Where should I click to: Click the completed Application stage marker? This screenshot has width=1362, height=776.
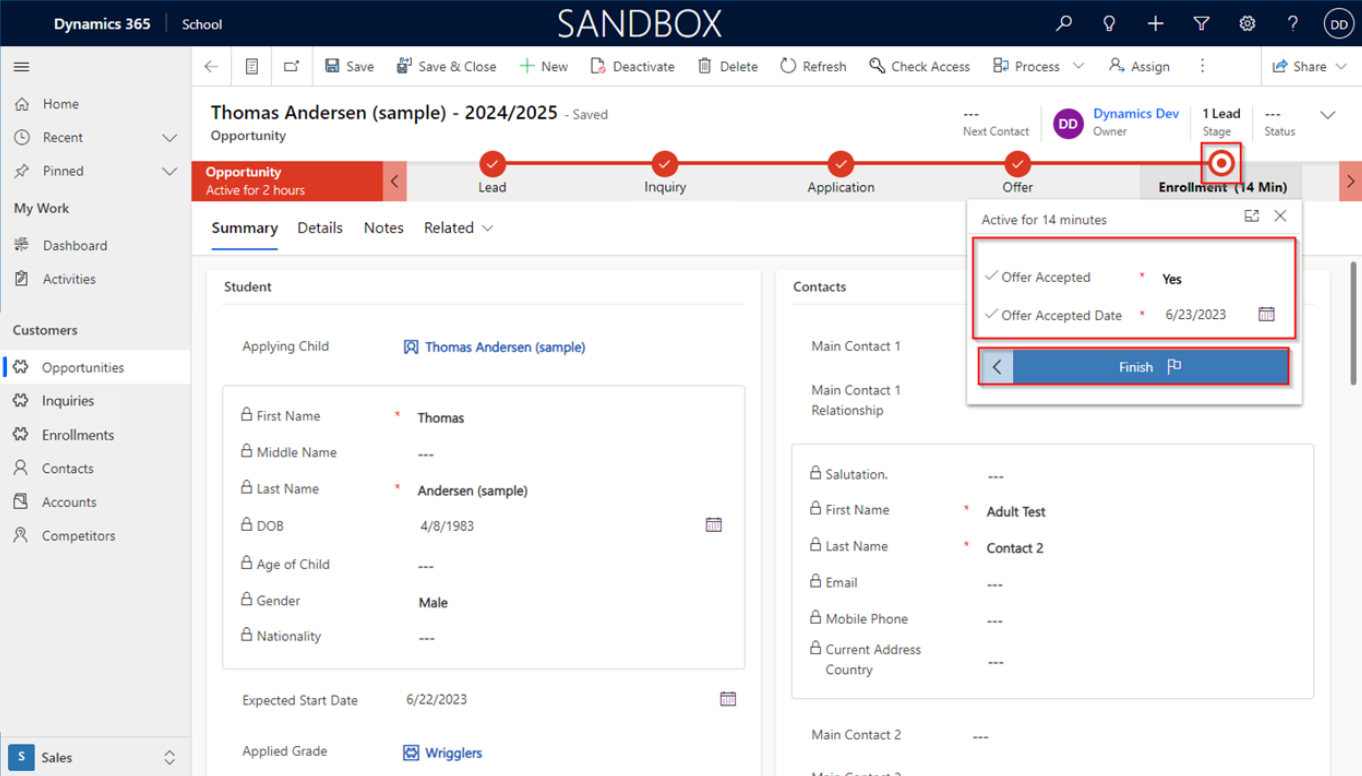click(841, 163)
